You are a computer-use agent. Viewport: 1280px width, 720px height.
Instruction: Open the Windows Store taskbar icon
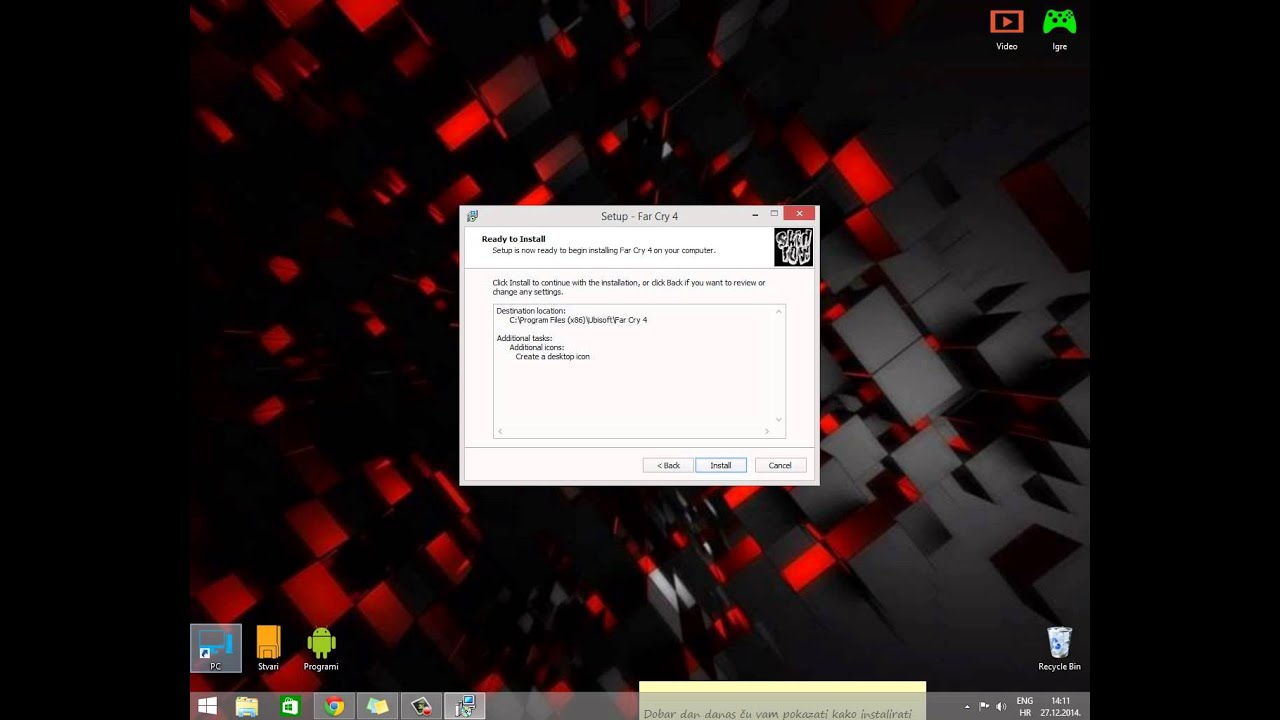click(x=290, y=706)
